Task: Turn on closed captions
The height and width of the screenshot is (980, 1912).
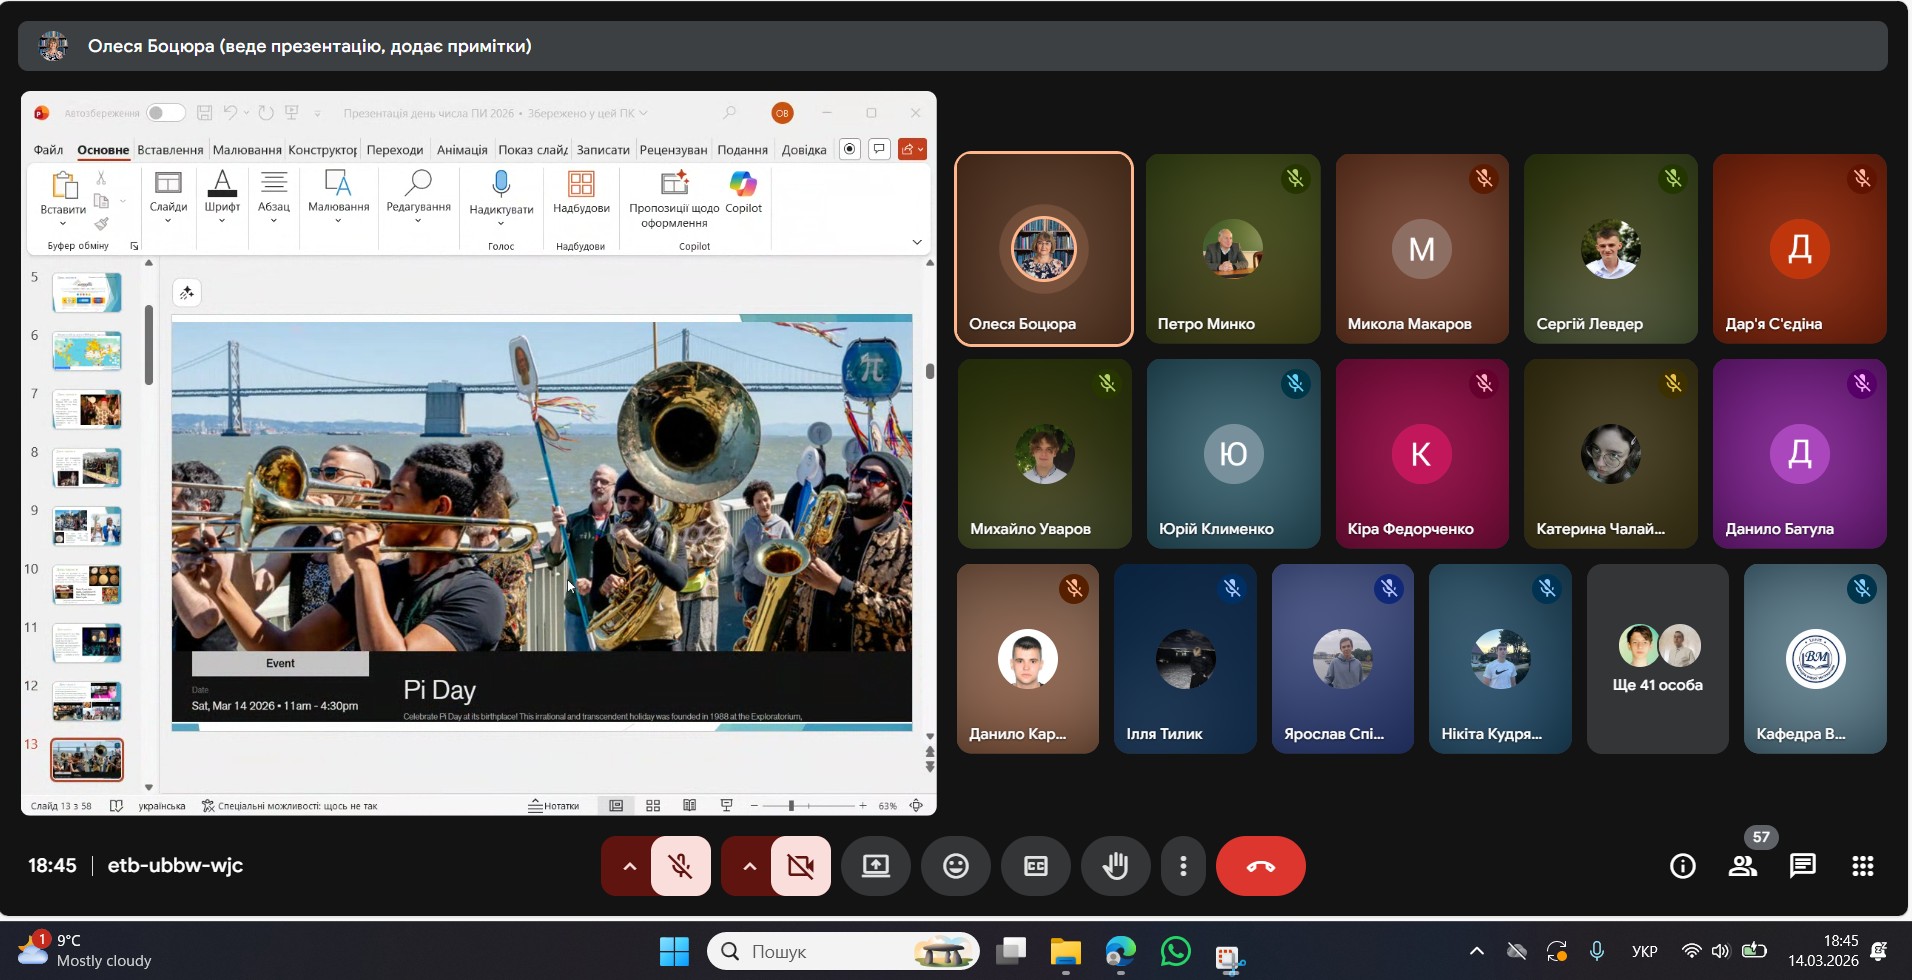Action: pos(1036,866)
